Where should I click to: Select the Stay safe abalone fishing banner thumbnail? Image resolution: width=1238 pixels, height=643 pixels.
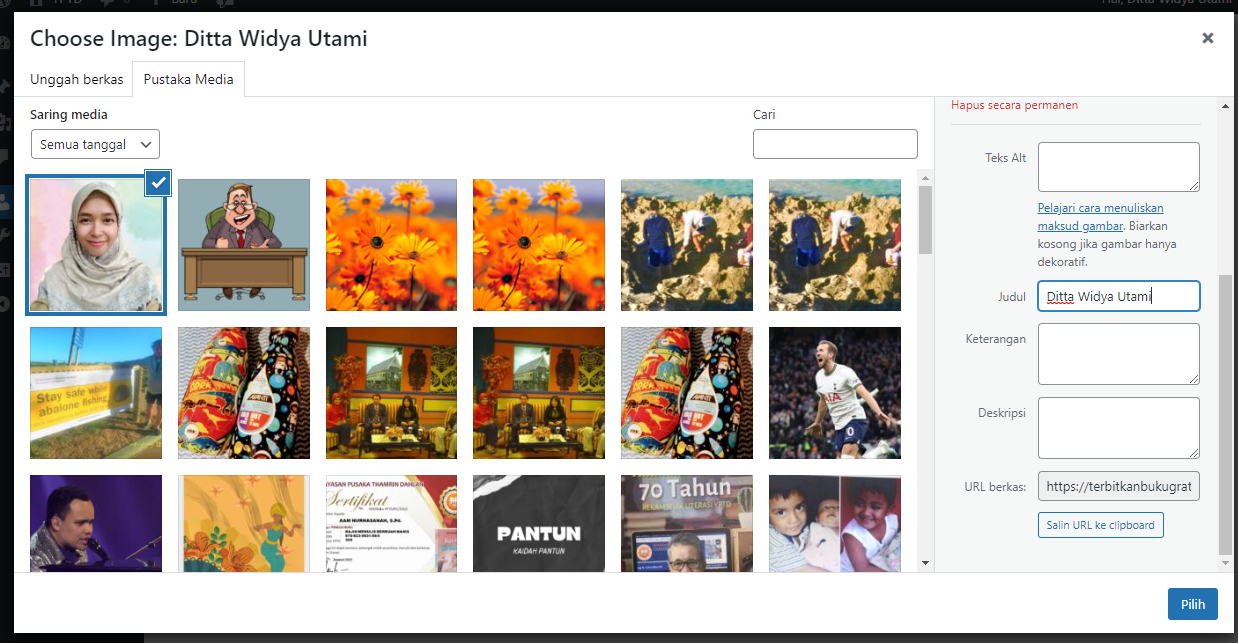(x=96, y=393)
